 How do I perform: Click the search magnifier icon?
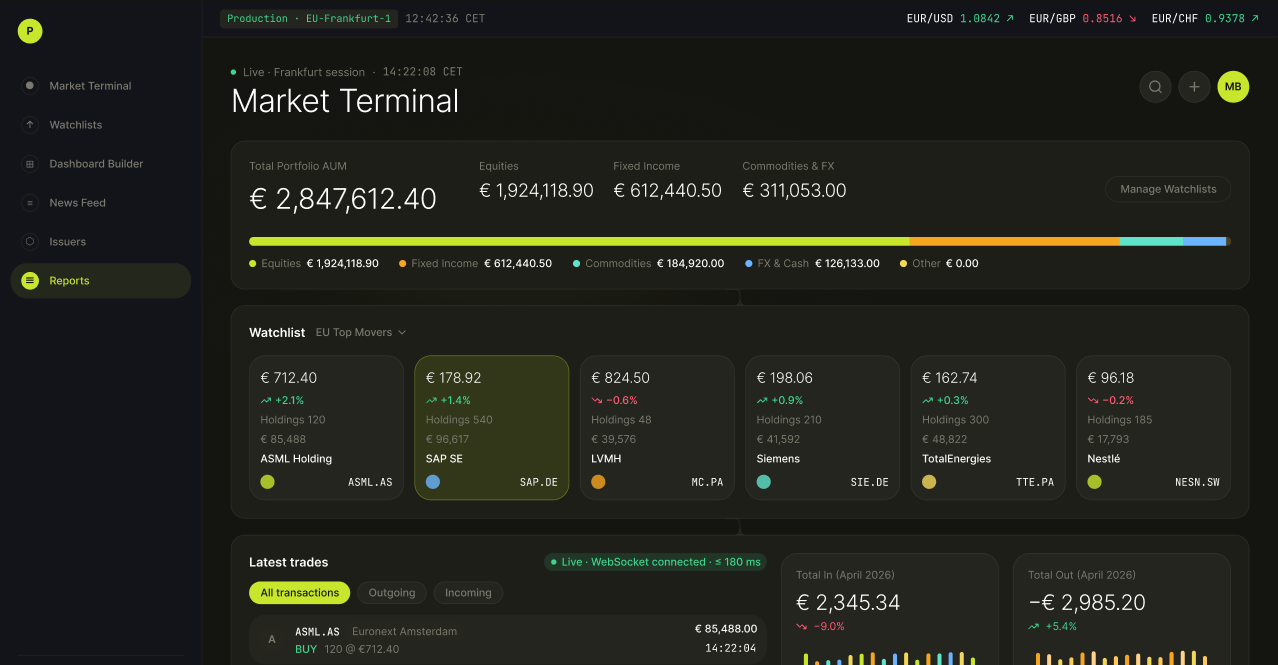pos(1155,87)
